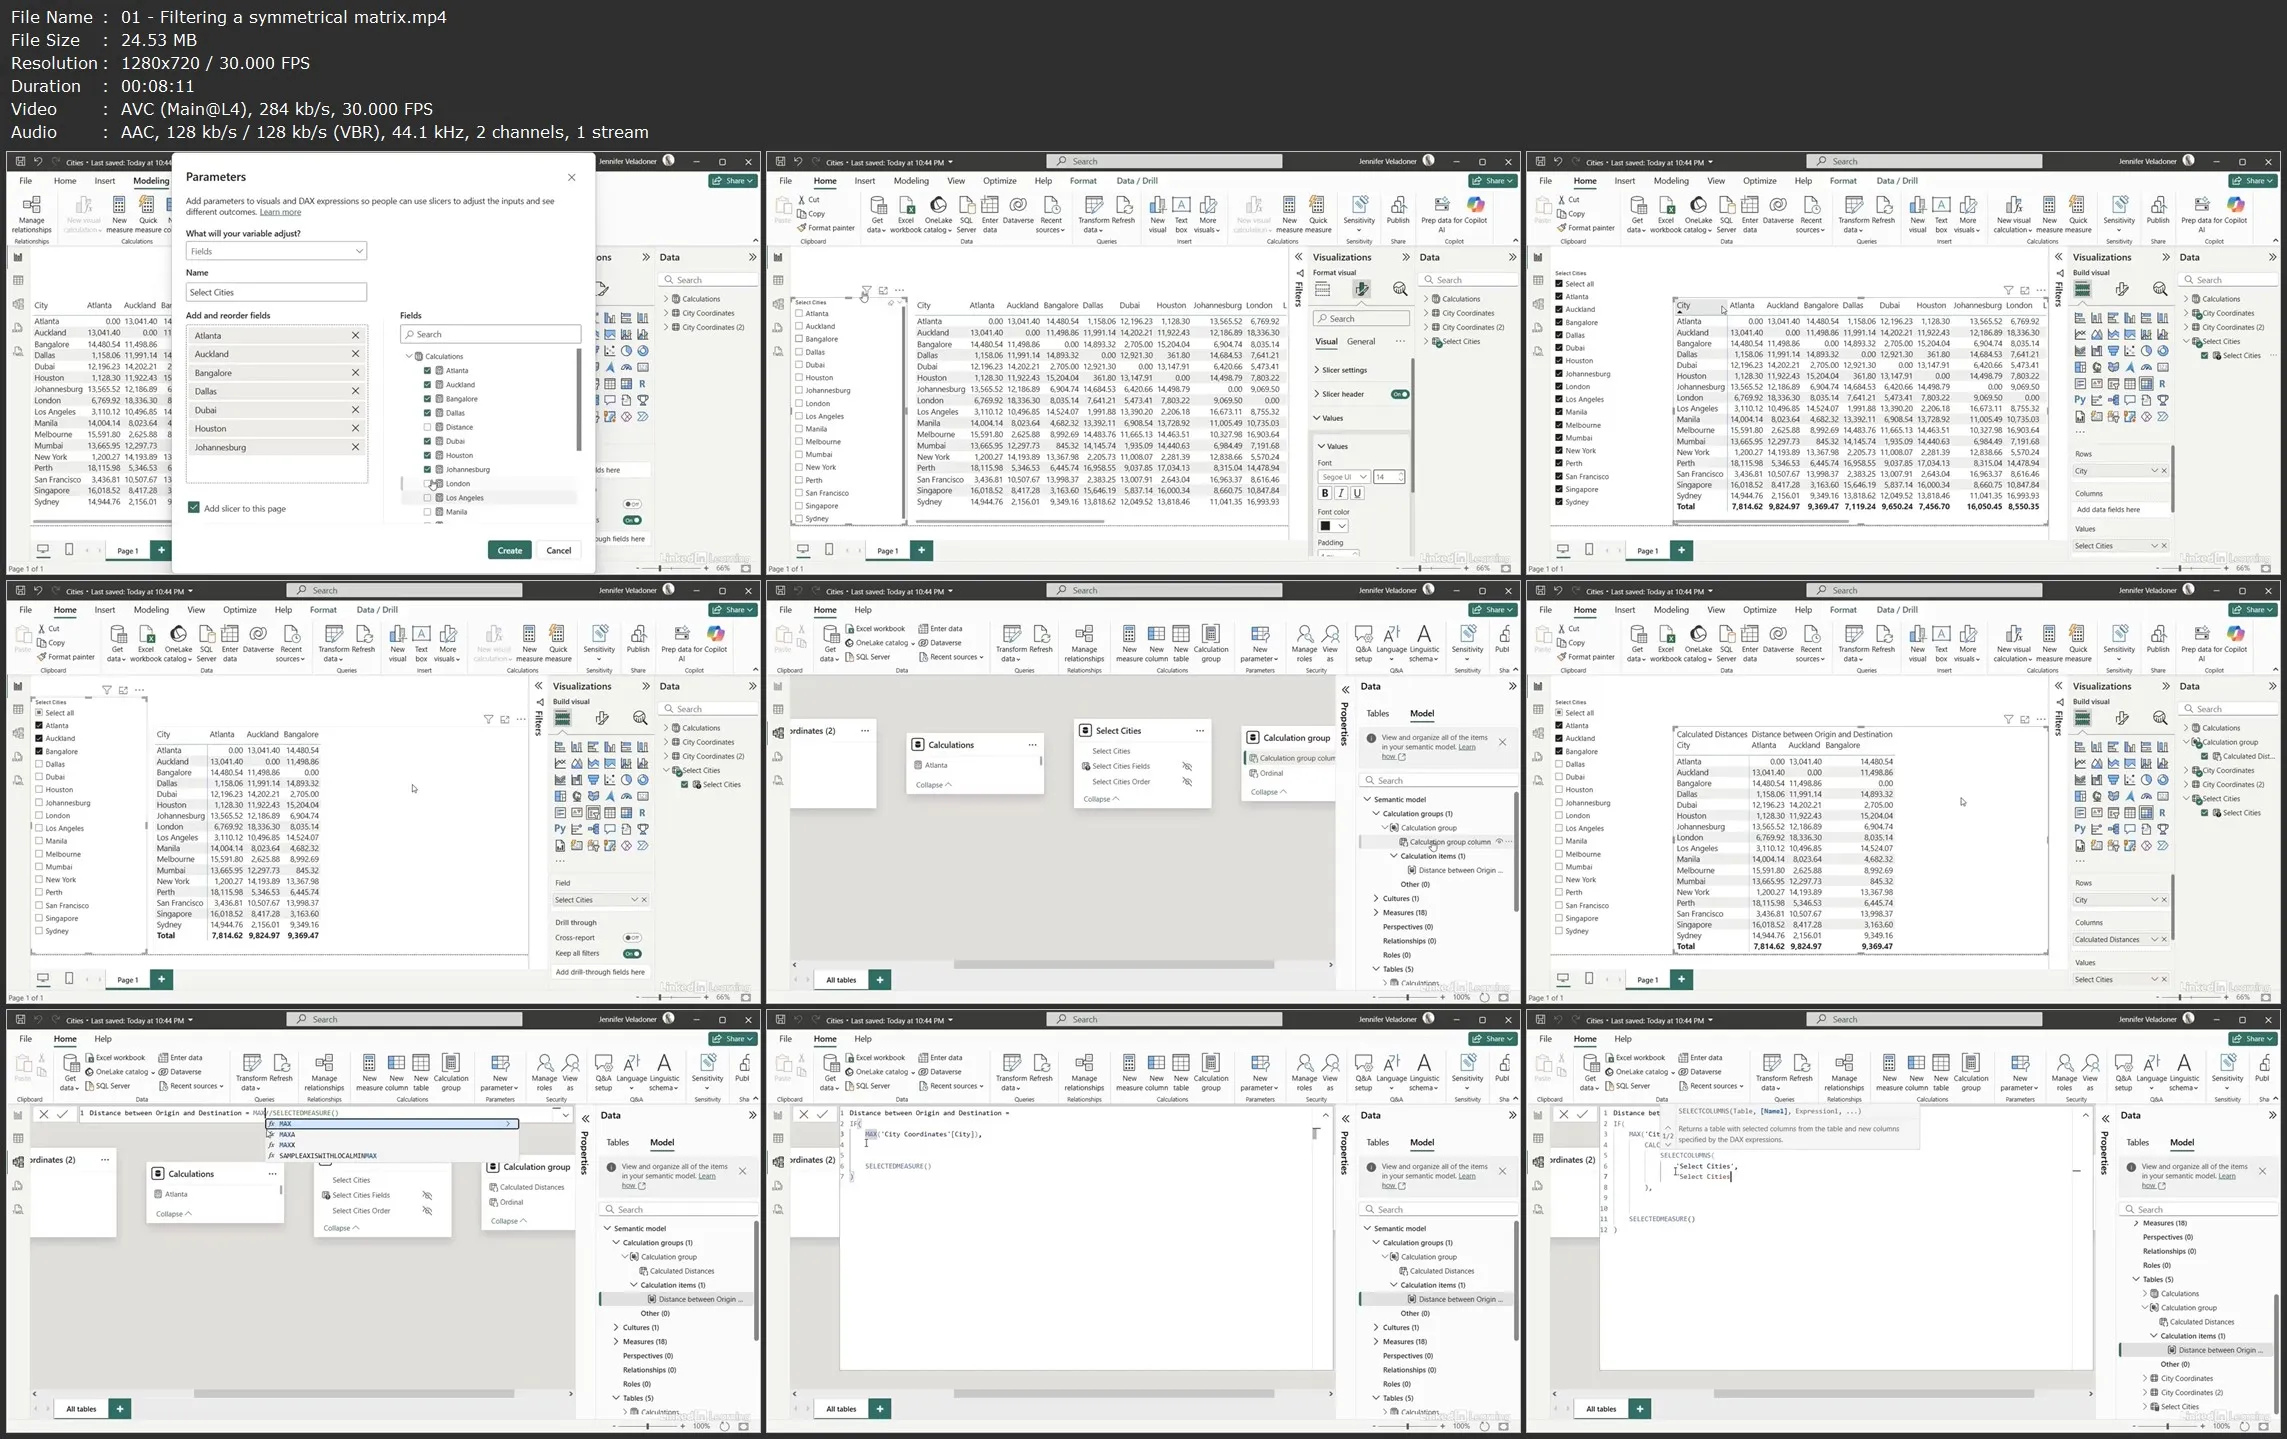Viewport: 2287px width, 1439px height.
Task: Turn off the Slicer header toggle
Action: (x=1399, y=394)
